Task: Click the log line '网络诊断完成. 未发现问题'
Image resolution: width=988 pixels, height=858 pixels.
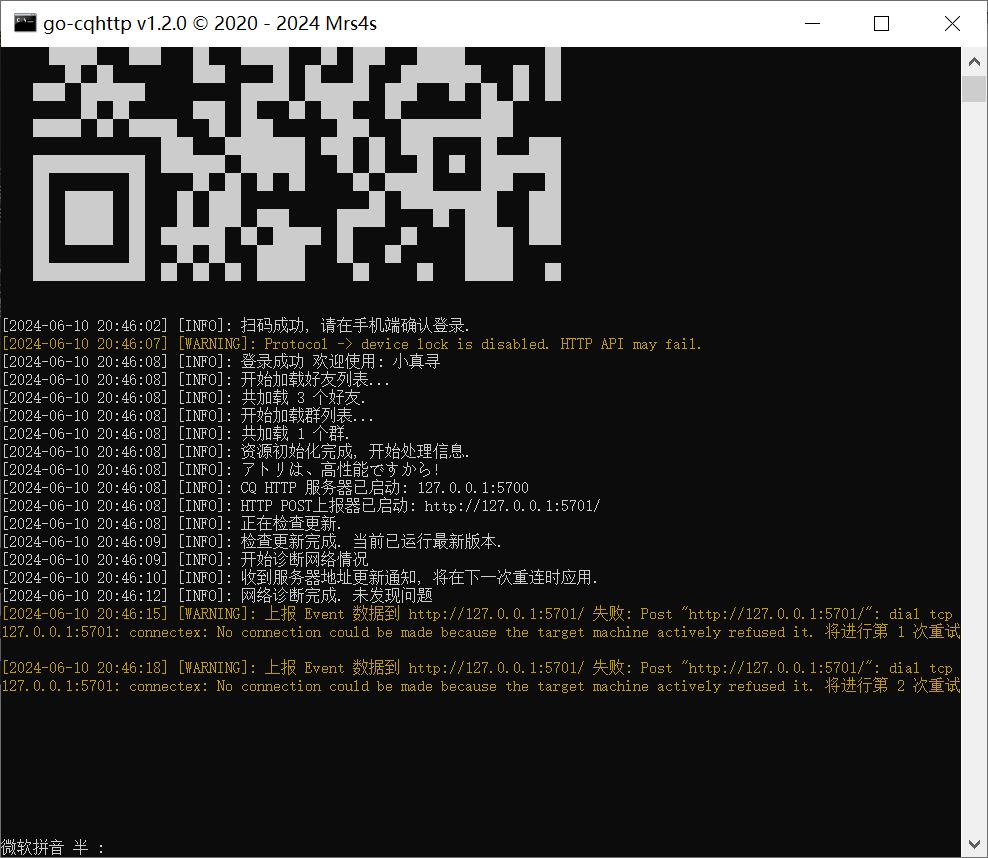Action: (x=336, y=595)
